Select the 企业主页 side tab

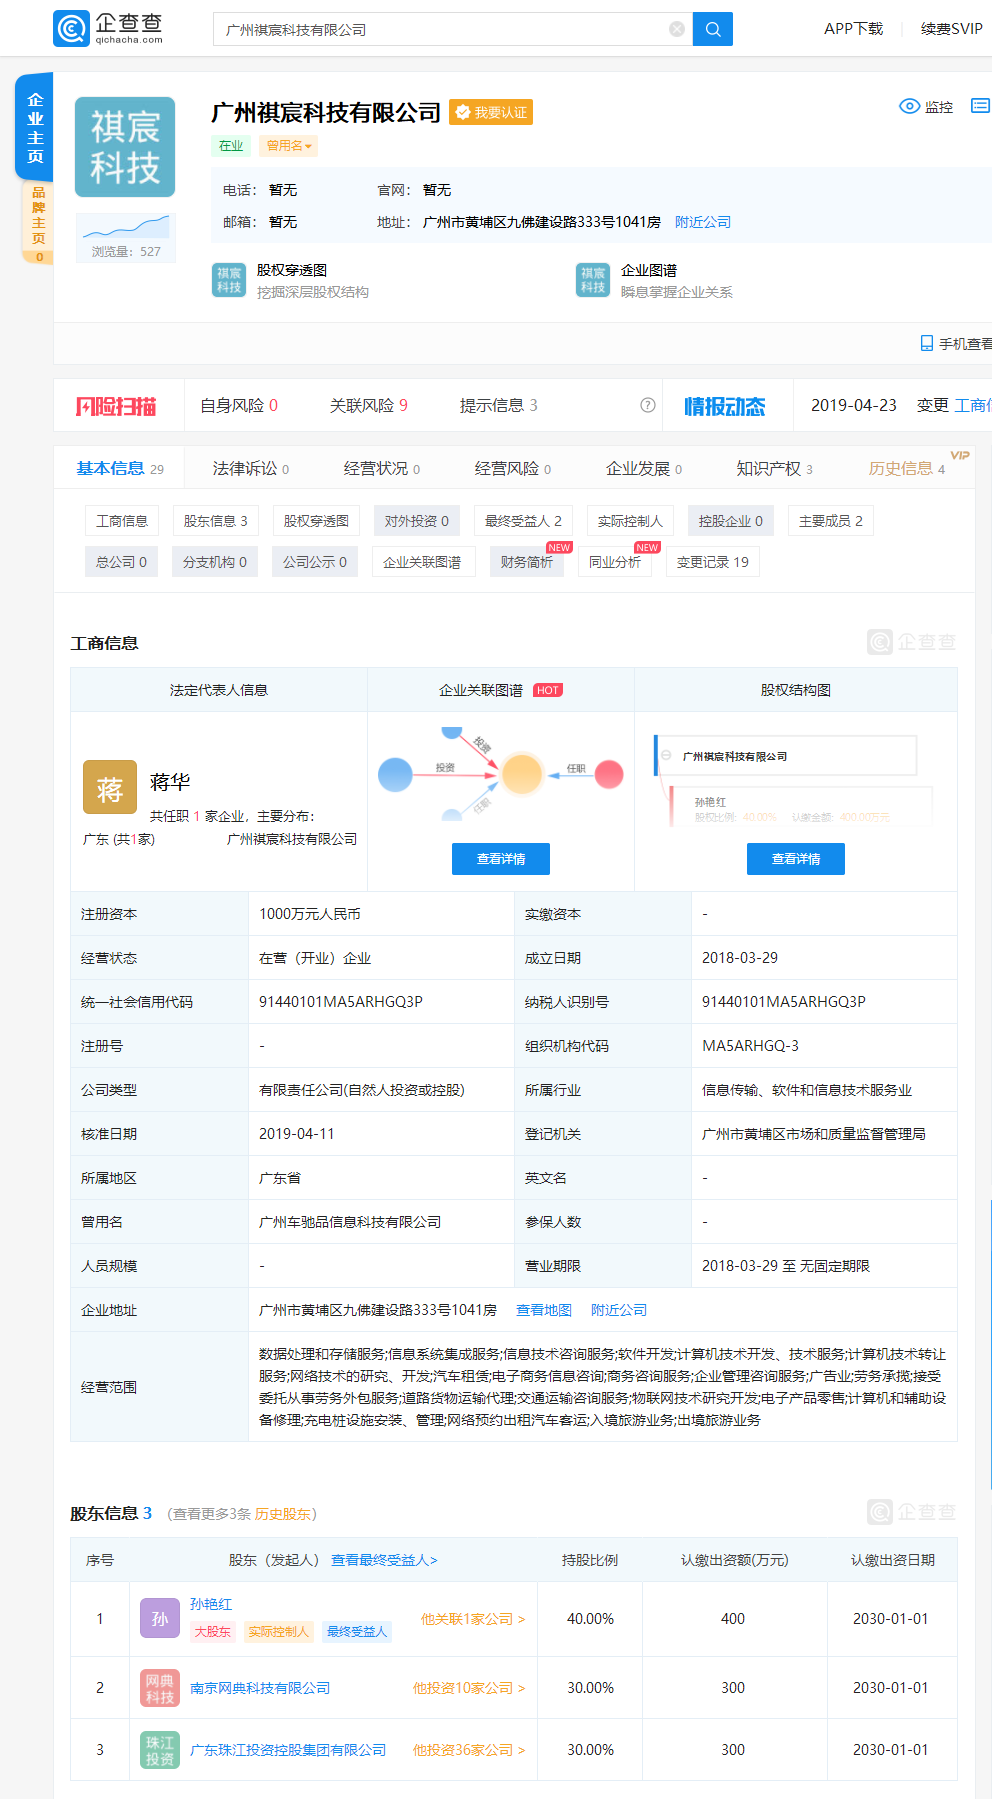35,127
